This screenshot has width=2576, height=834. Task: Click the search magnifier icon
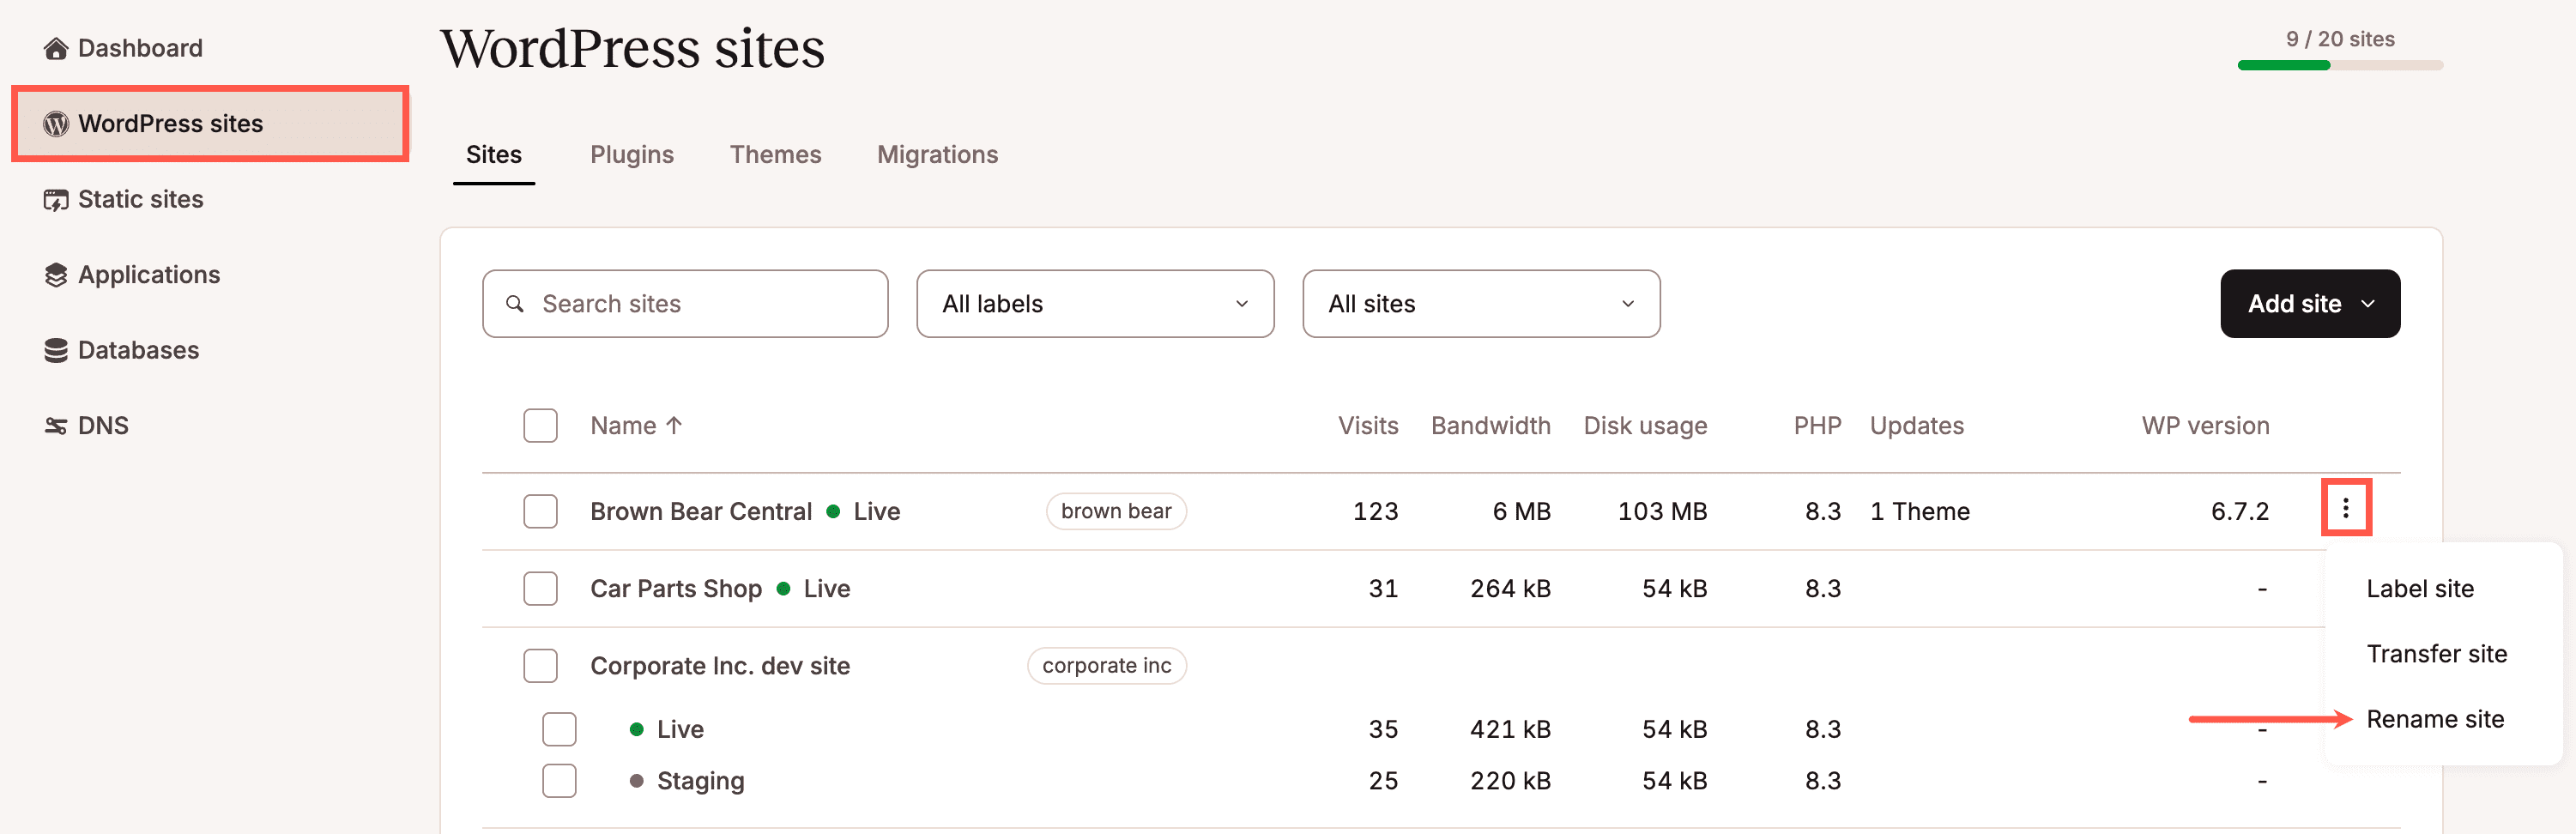515,304
